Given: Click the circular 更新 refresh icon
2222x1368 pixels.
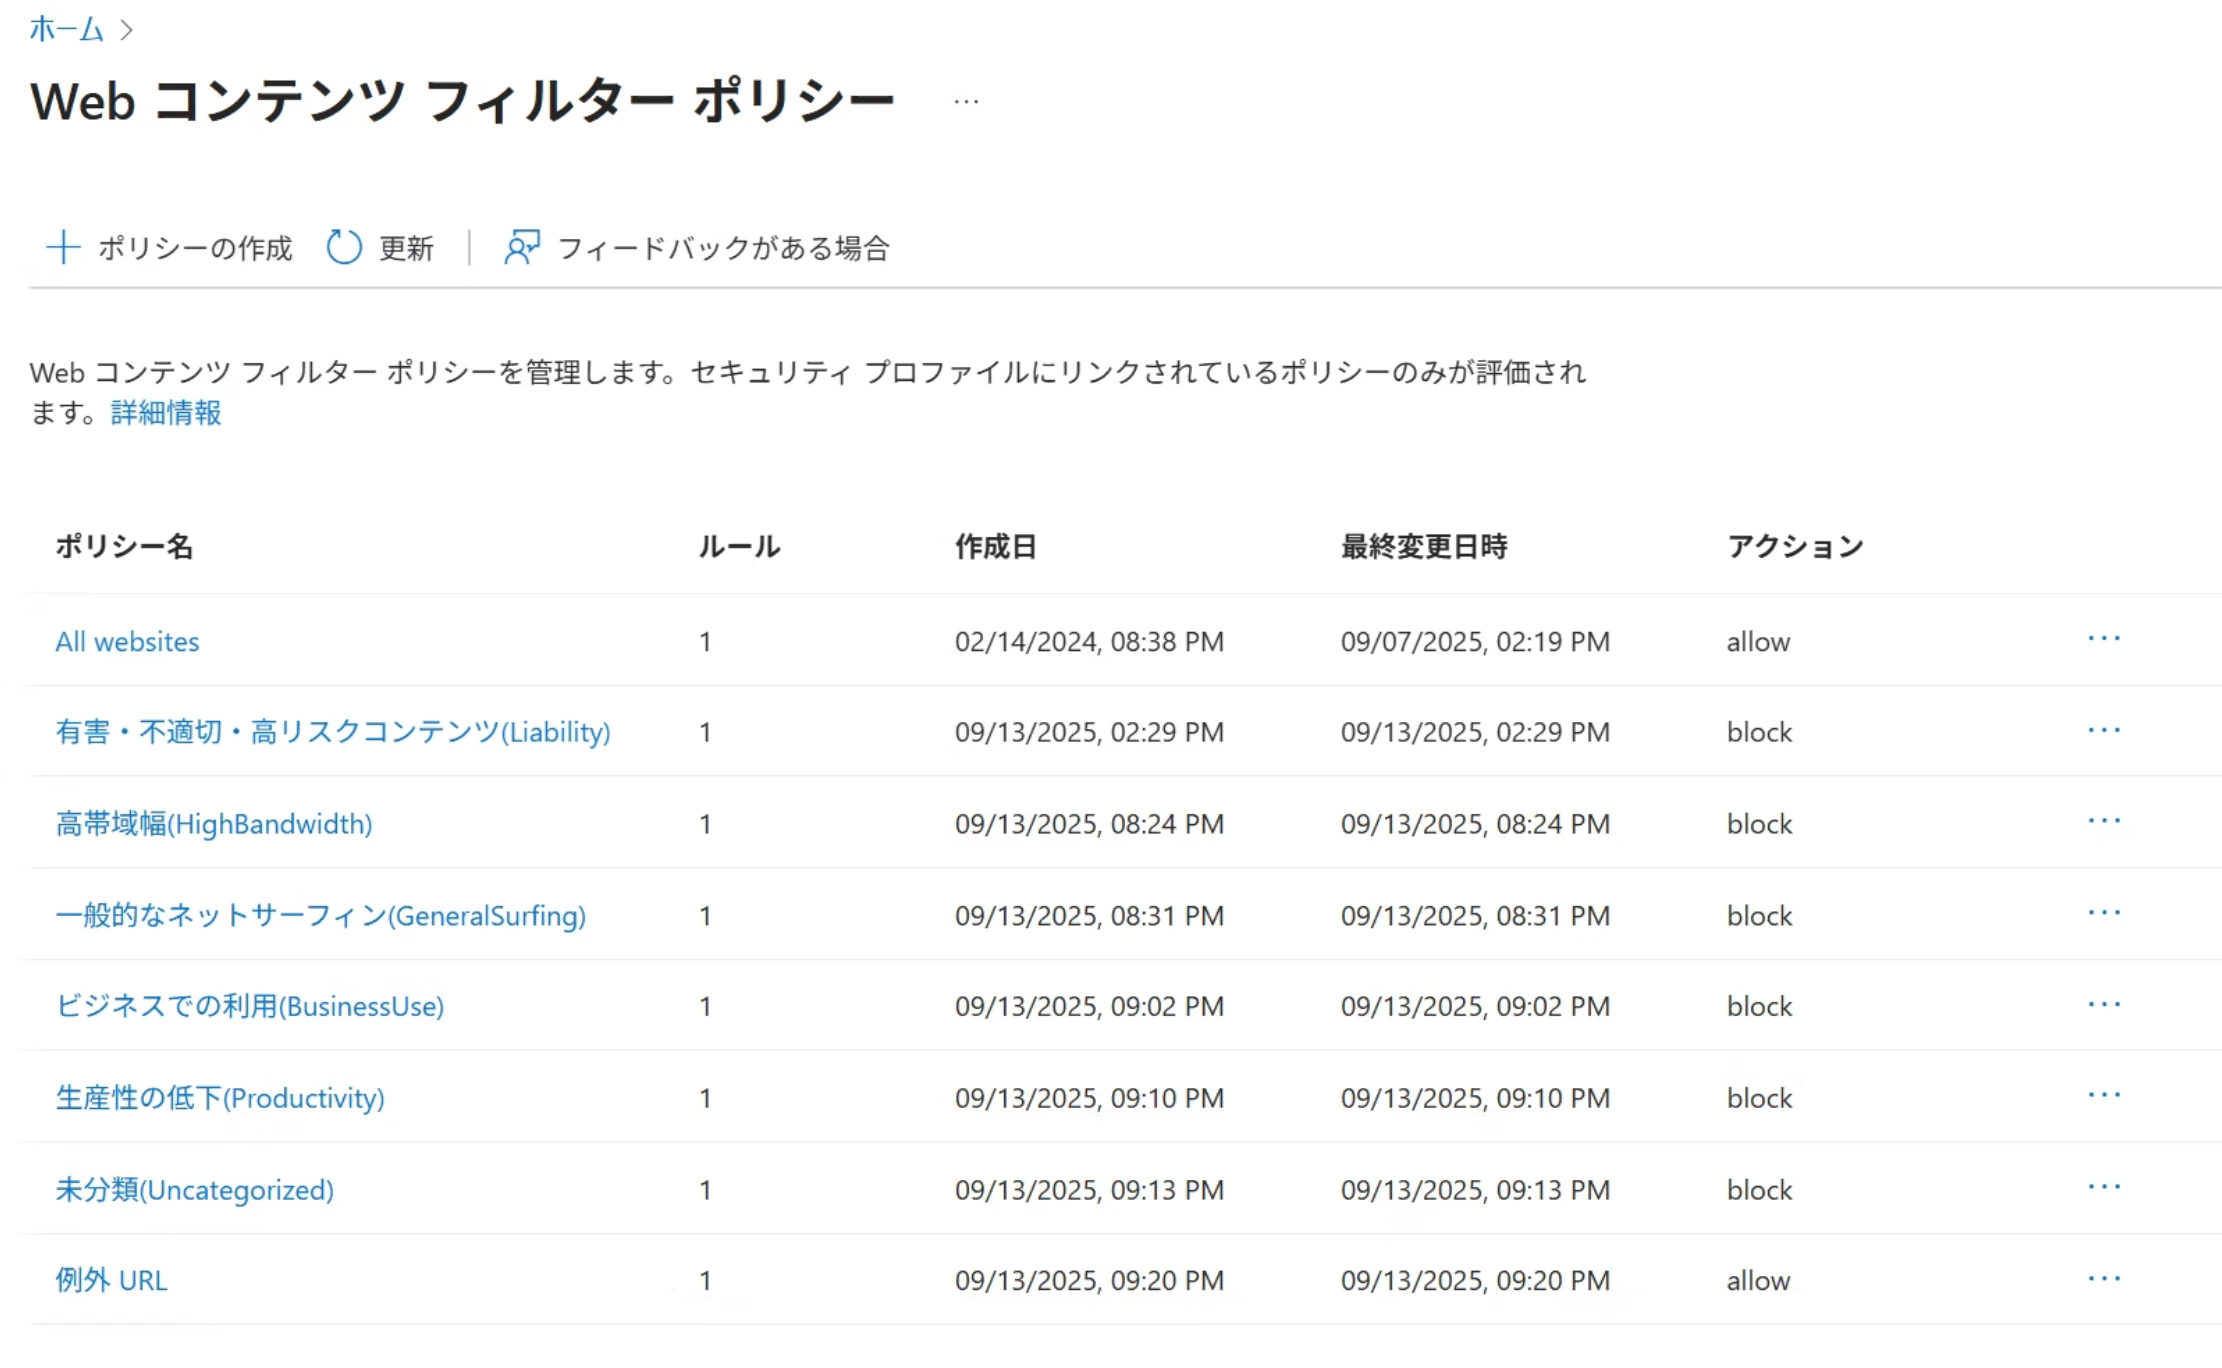Looking at the screenshot, I should click(x=344, y=247).
